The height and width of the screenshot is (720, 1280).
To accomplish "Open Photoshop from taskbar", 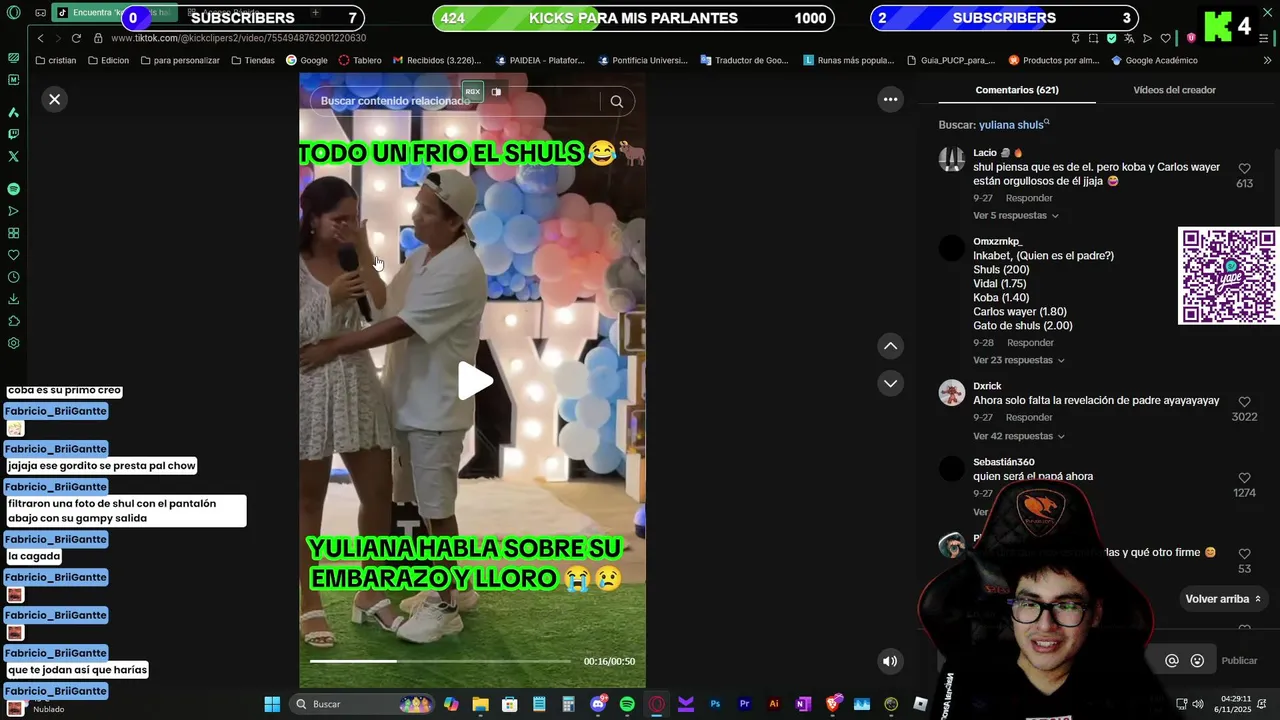I will coord(715,704).
